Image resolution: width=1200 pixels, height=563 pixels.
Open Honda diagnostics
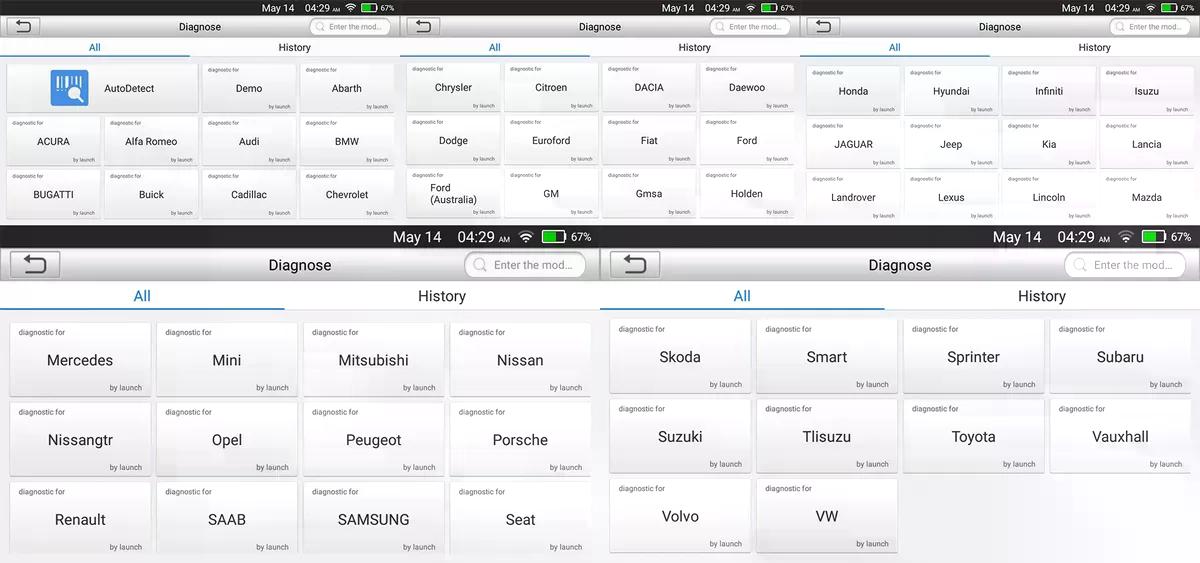click(853, 90)
